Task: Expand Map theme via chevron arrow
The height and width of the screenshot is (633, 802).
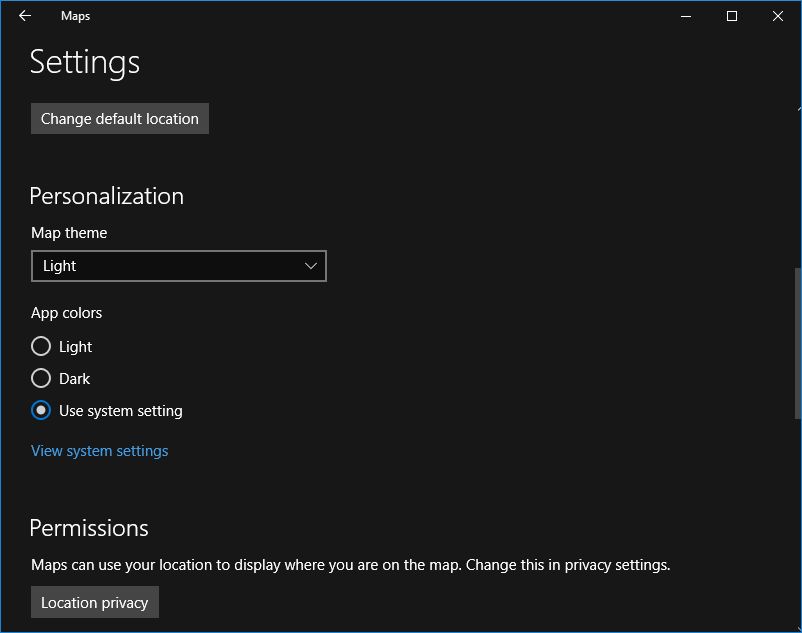Action: [x=310, y=266]
